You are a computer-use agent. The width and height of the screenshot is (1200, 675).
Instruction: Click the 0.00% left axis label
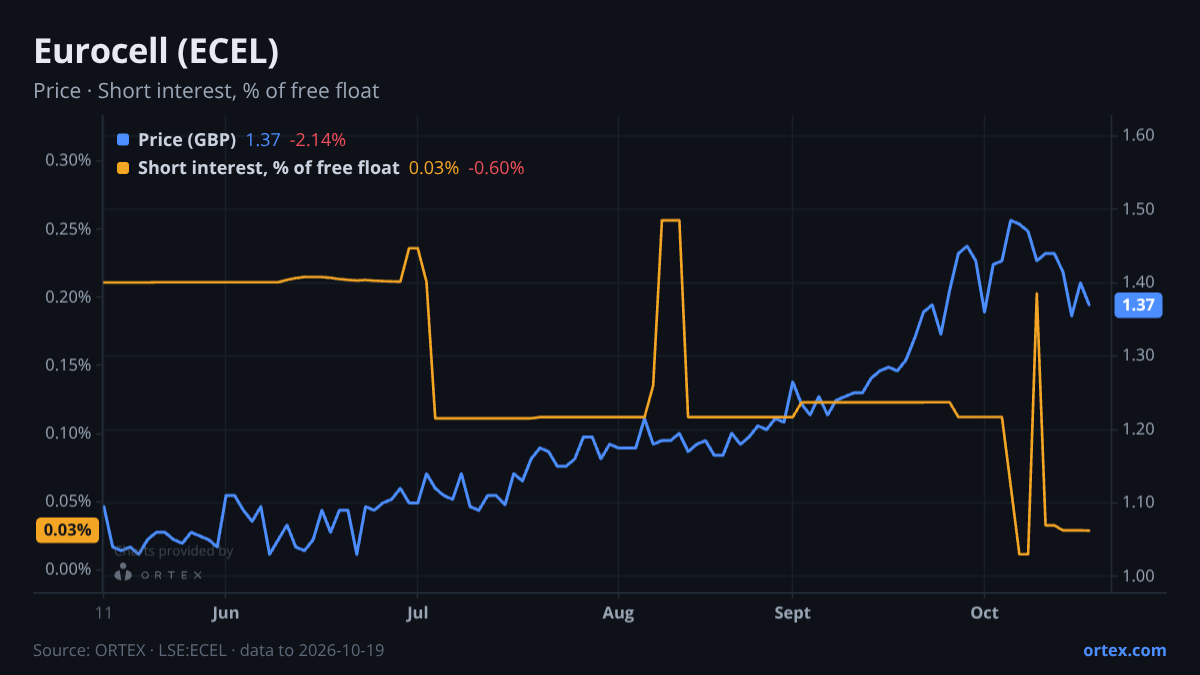click(69, 568)
